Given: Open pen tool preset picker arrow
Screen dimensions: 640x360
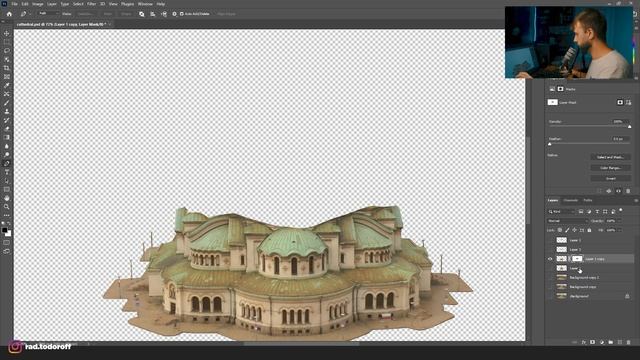Looking at the screenshot, I should (29, 14).
